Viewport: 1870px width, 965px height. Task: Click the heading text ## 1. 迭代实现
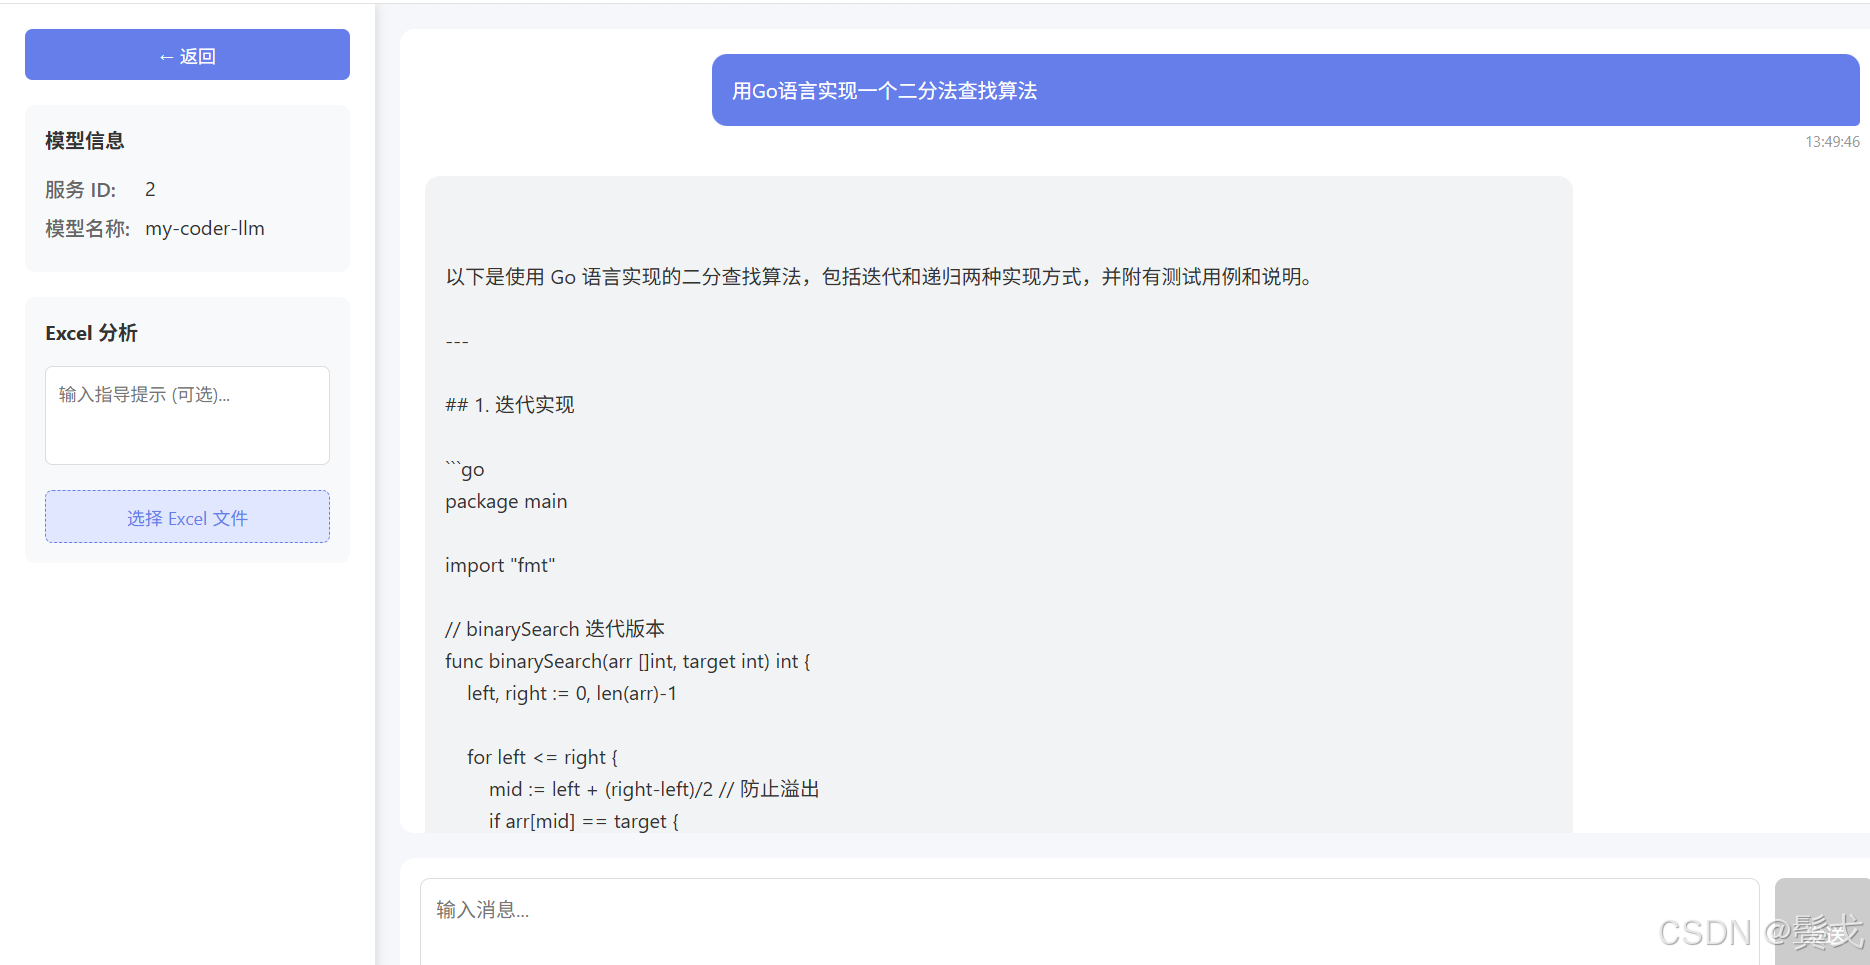pyautogui.click(x=510, y=405)
